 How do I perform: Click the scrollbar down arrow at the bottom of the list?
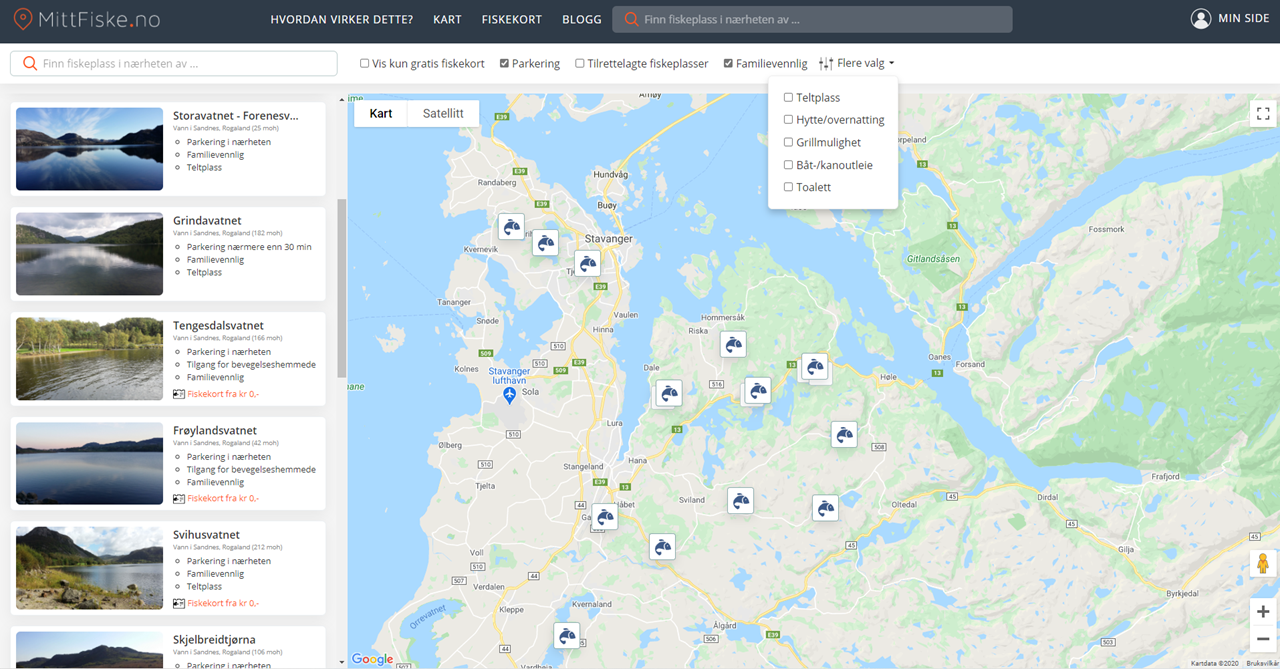click(342, 661)
